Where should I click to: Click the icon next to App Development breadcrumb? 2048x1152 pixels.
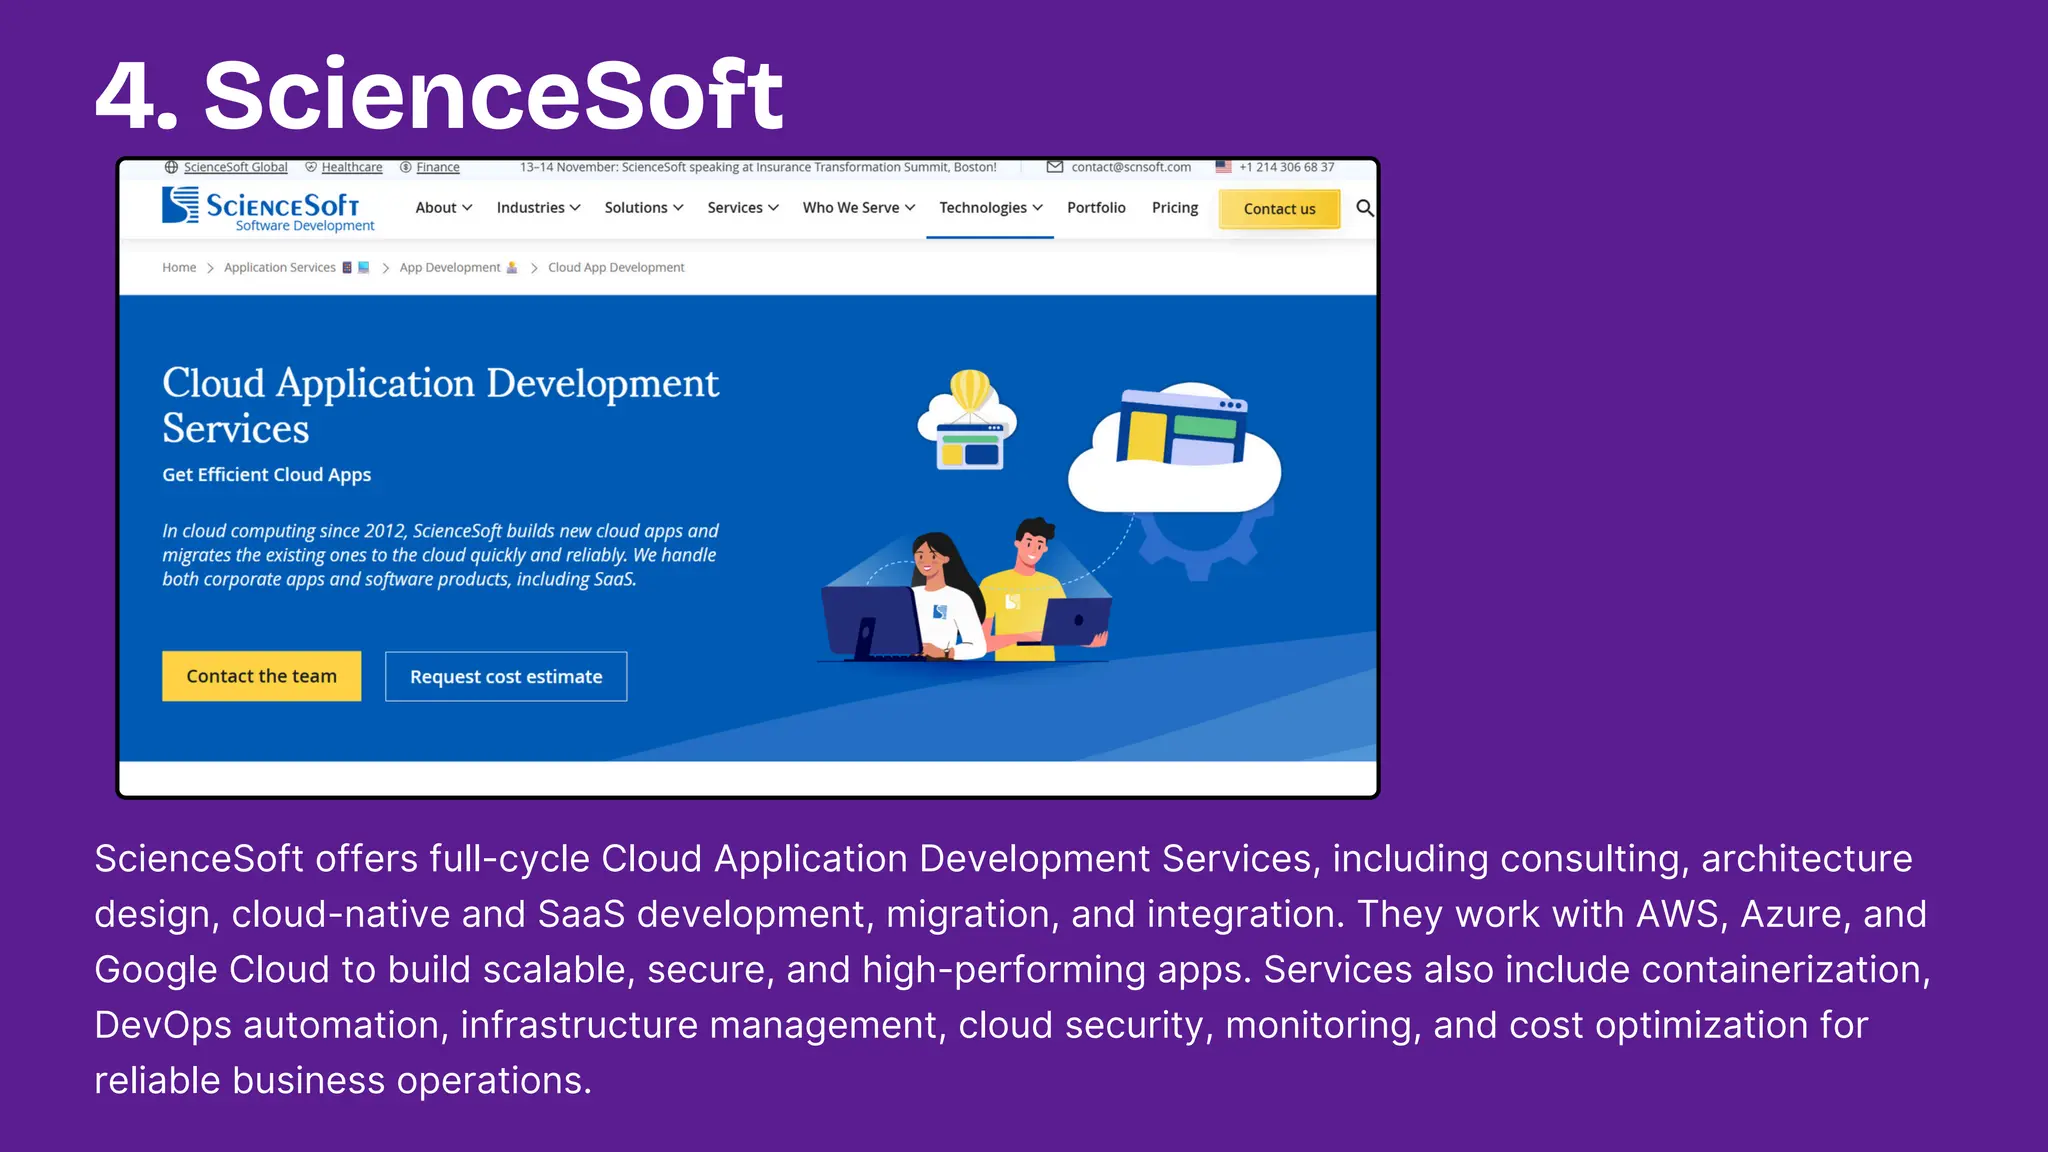tap(512, 267)
